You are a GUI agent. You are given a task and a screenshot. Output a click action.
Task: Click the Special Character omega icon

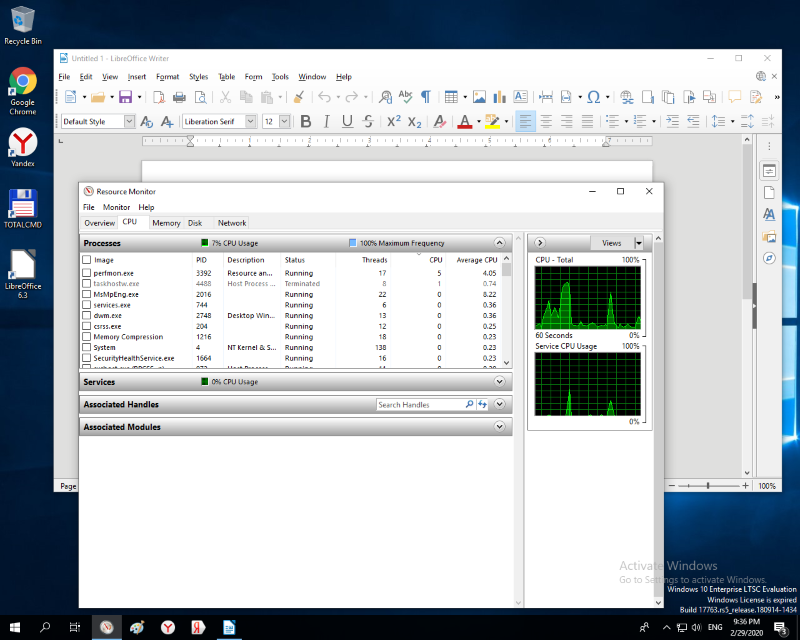click(593, 96)
